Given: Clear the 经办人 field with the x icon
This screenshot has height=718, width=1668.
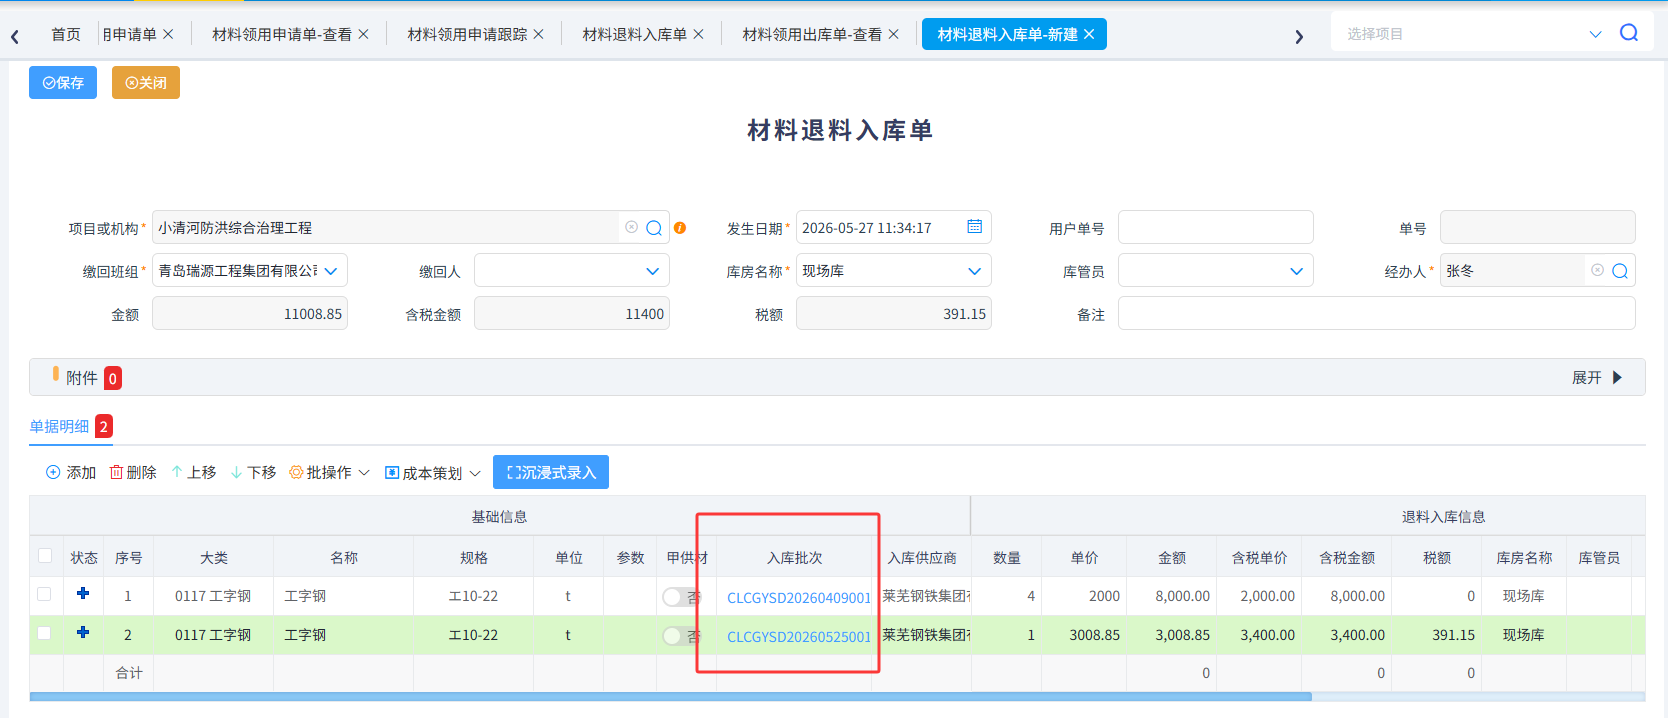Looking at the screenshot, I should (x=1597, y=270).
